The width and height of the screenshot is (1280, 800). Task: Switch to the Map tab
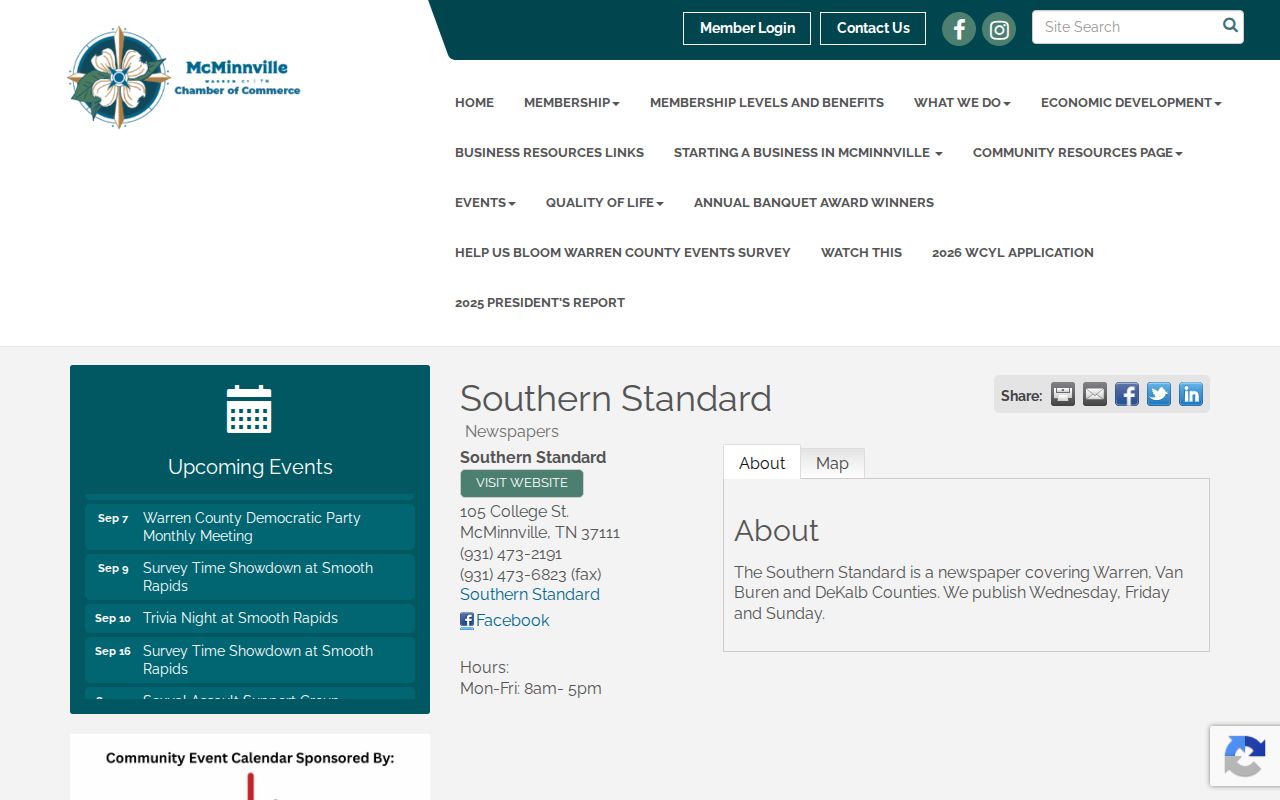click(832, 463)
